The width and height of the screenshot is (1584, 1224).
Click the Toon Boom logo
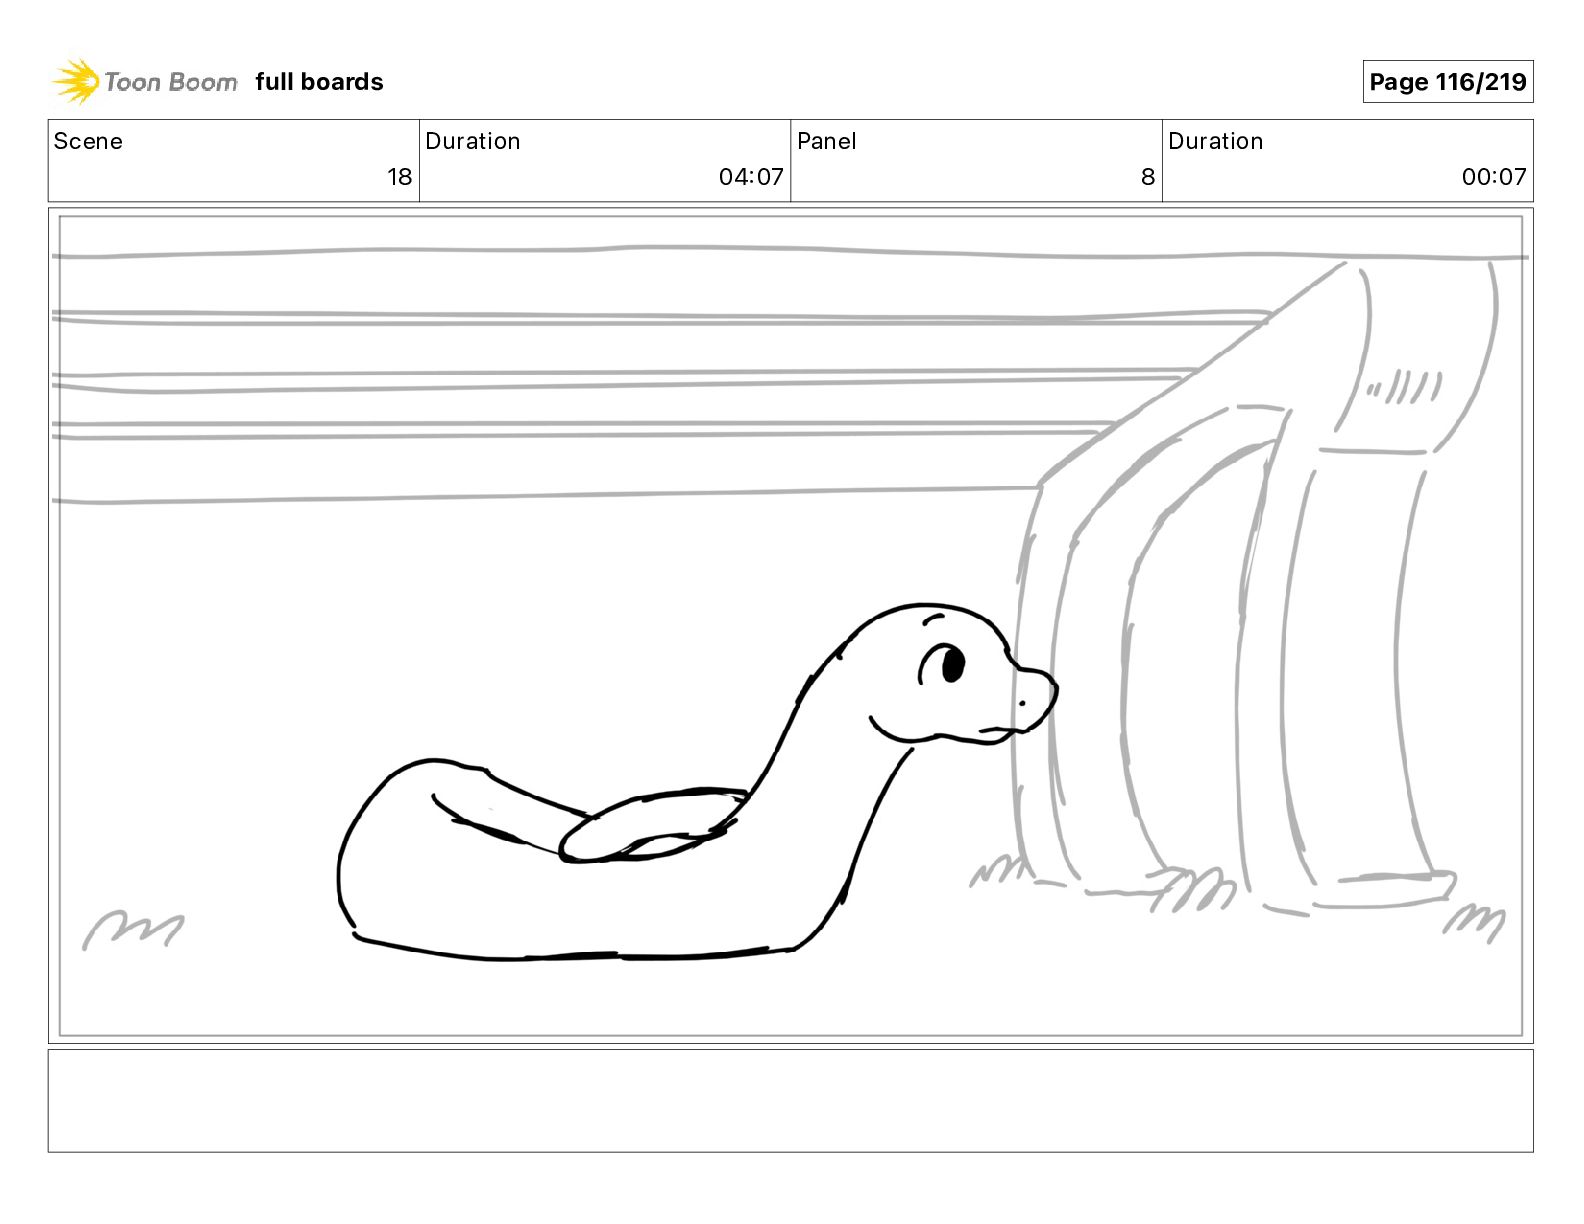click(145, 82)
